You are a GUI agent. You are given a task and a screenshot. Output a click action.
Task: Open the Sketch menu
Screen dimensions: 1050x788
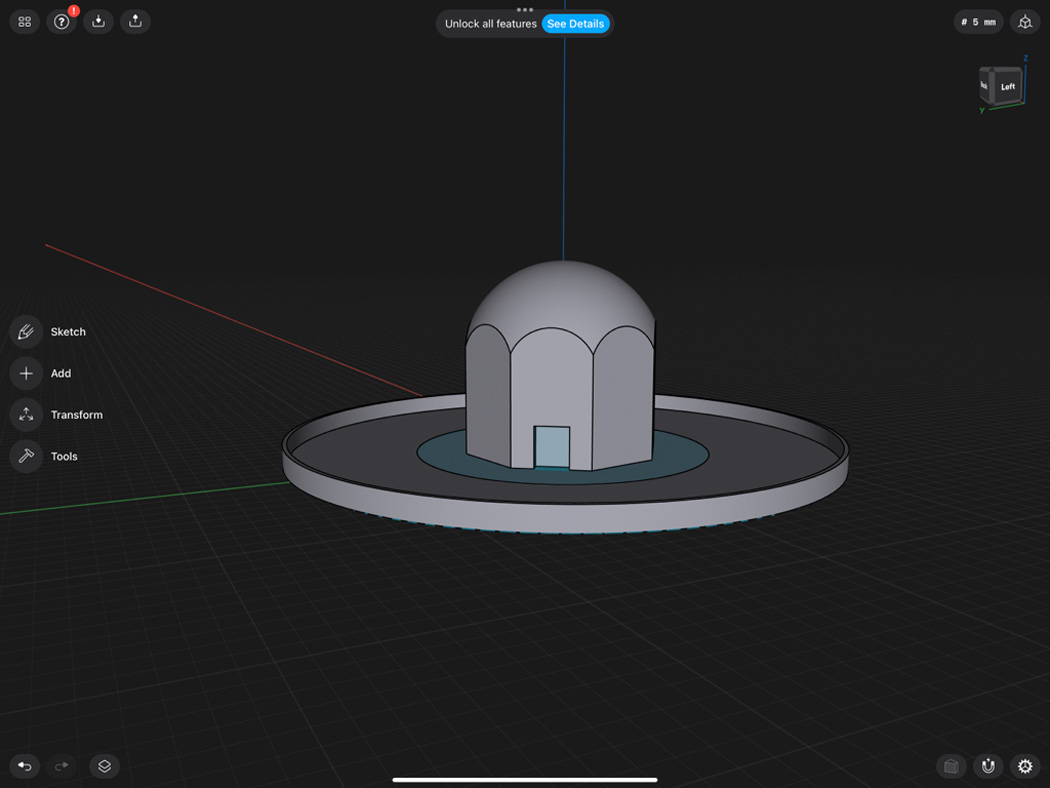click(26, 332)
